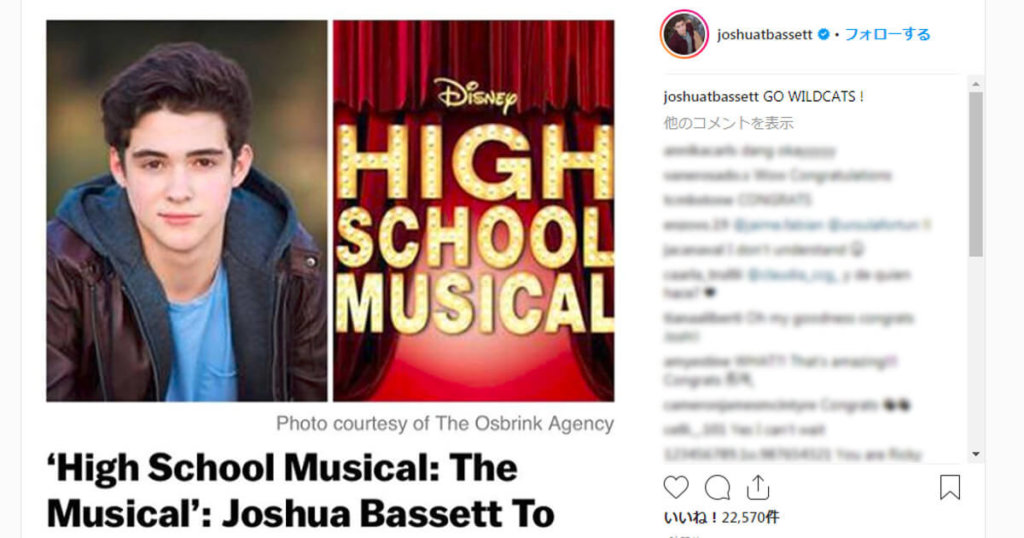The width and height of the screenshot is (1024, 538).
Task: Click the joshuatbassett name in the caption
Action: [711, 97]
